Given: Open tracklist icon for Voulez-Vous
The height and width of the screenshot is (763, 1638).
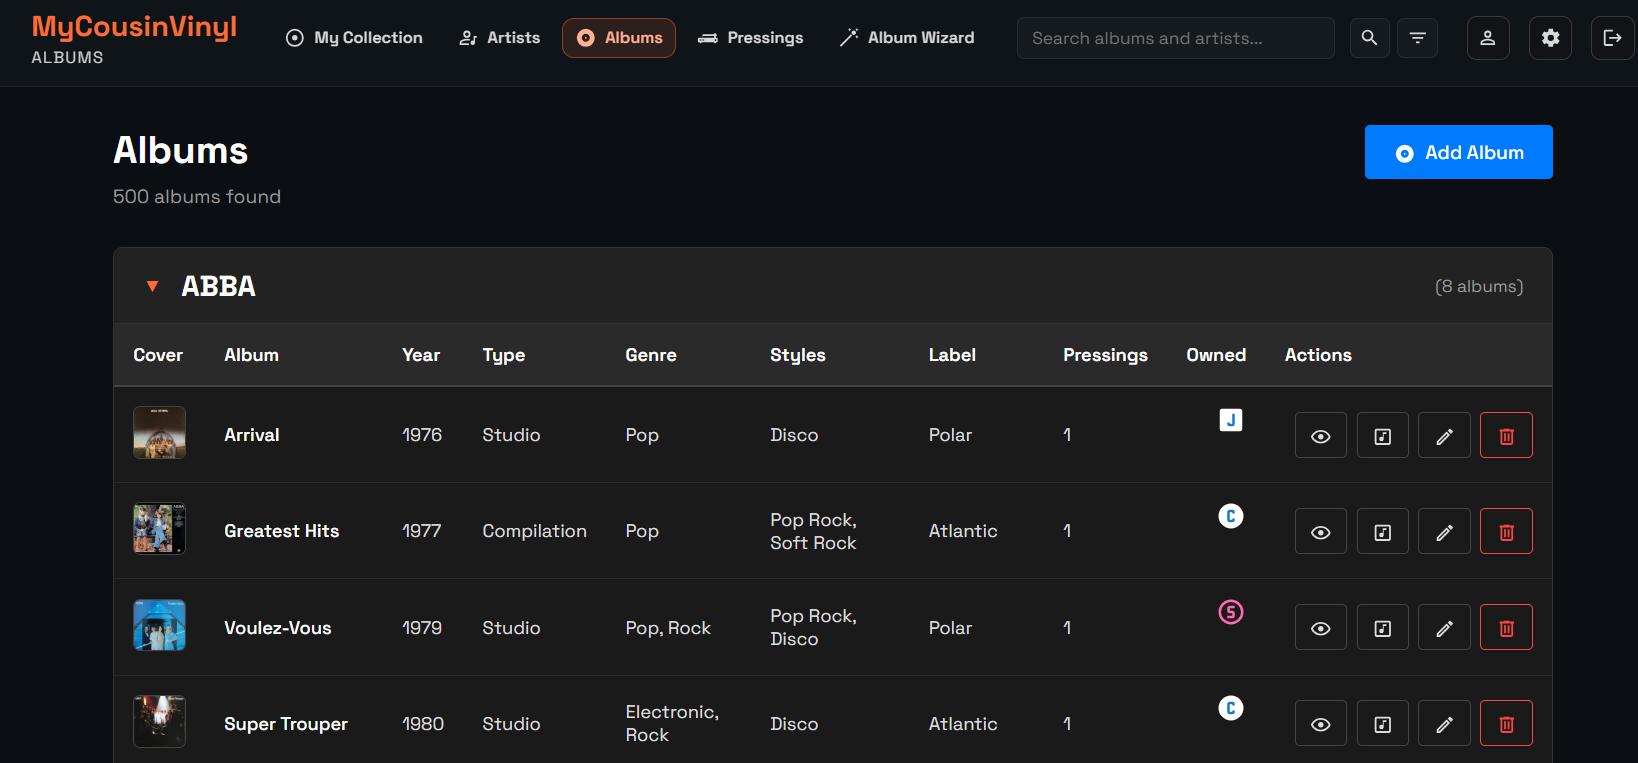Looking at the screenshot, I should click(1383, 627).
